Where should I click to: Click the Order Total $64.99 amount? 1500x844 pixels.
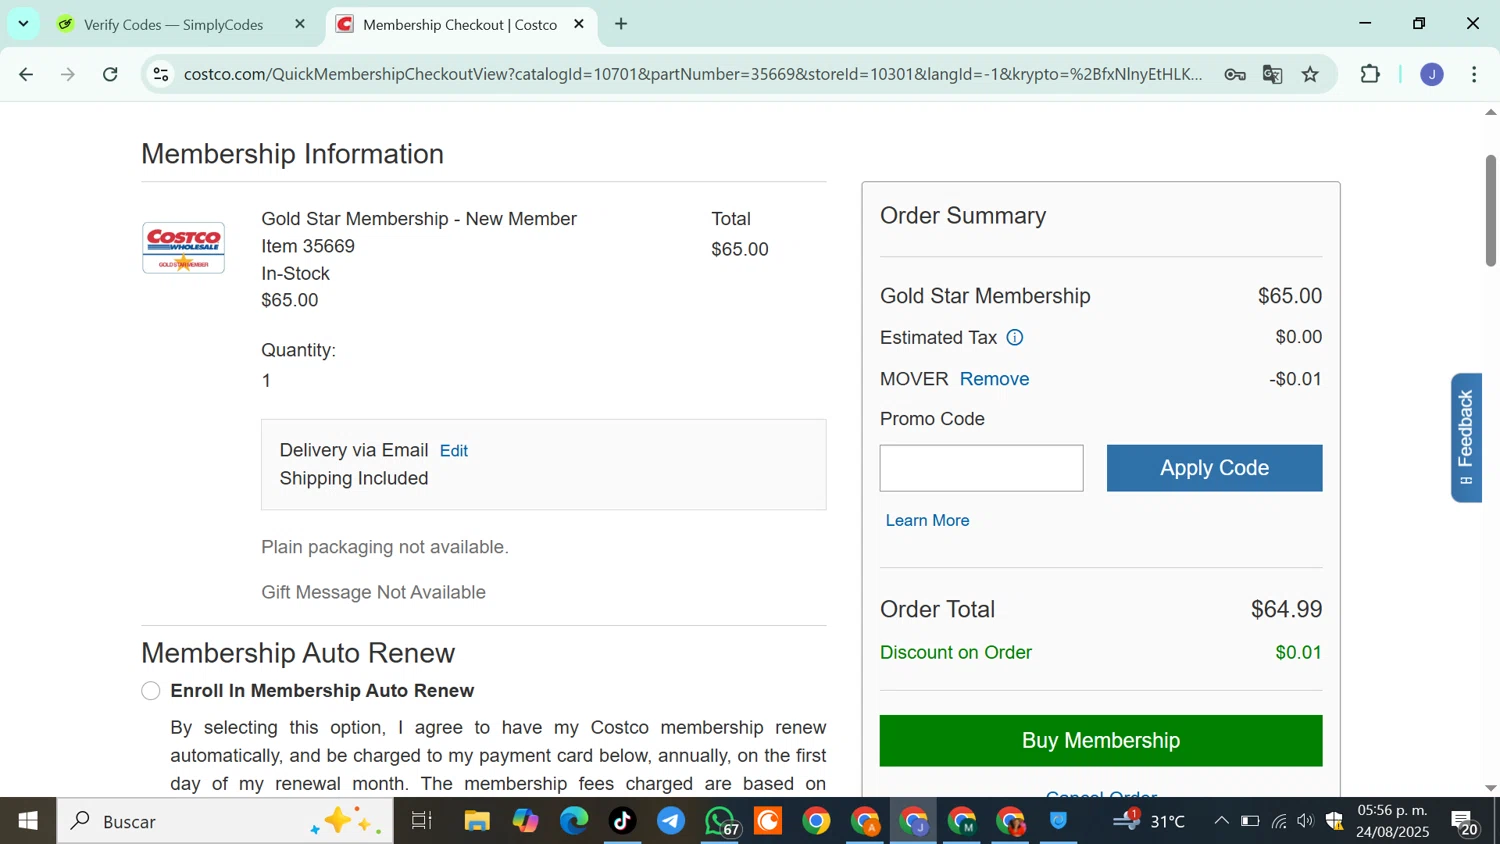pos(1286,609)
